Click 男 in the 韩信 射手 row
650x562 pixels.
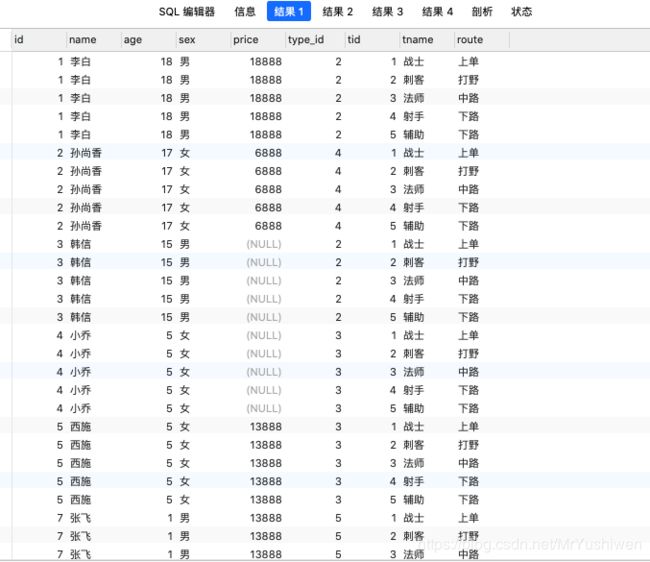coord(184,299)
